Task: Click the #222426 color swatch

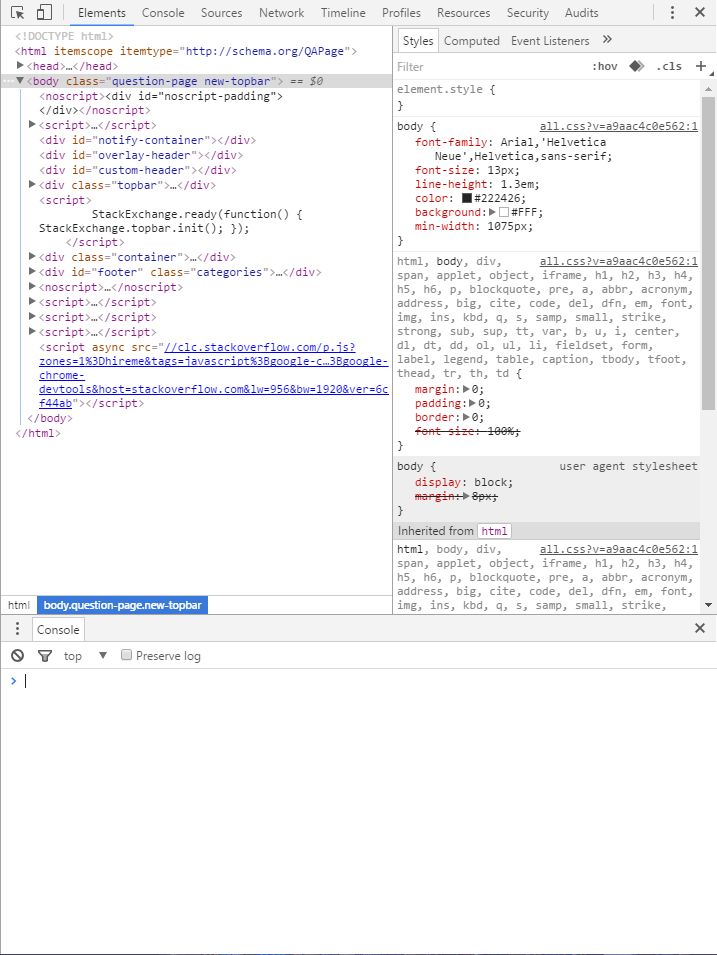Action: [x=467, y=198]
